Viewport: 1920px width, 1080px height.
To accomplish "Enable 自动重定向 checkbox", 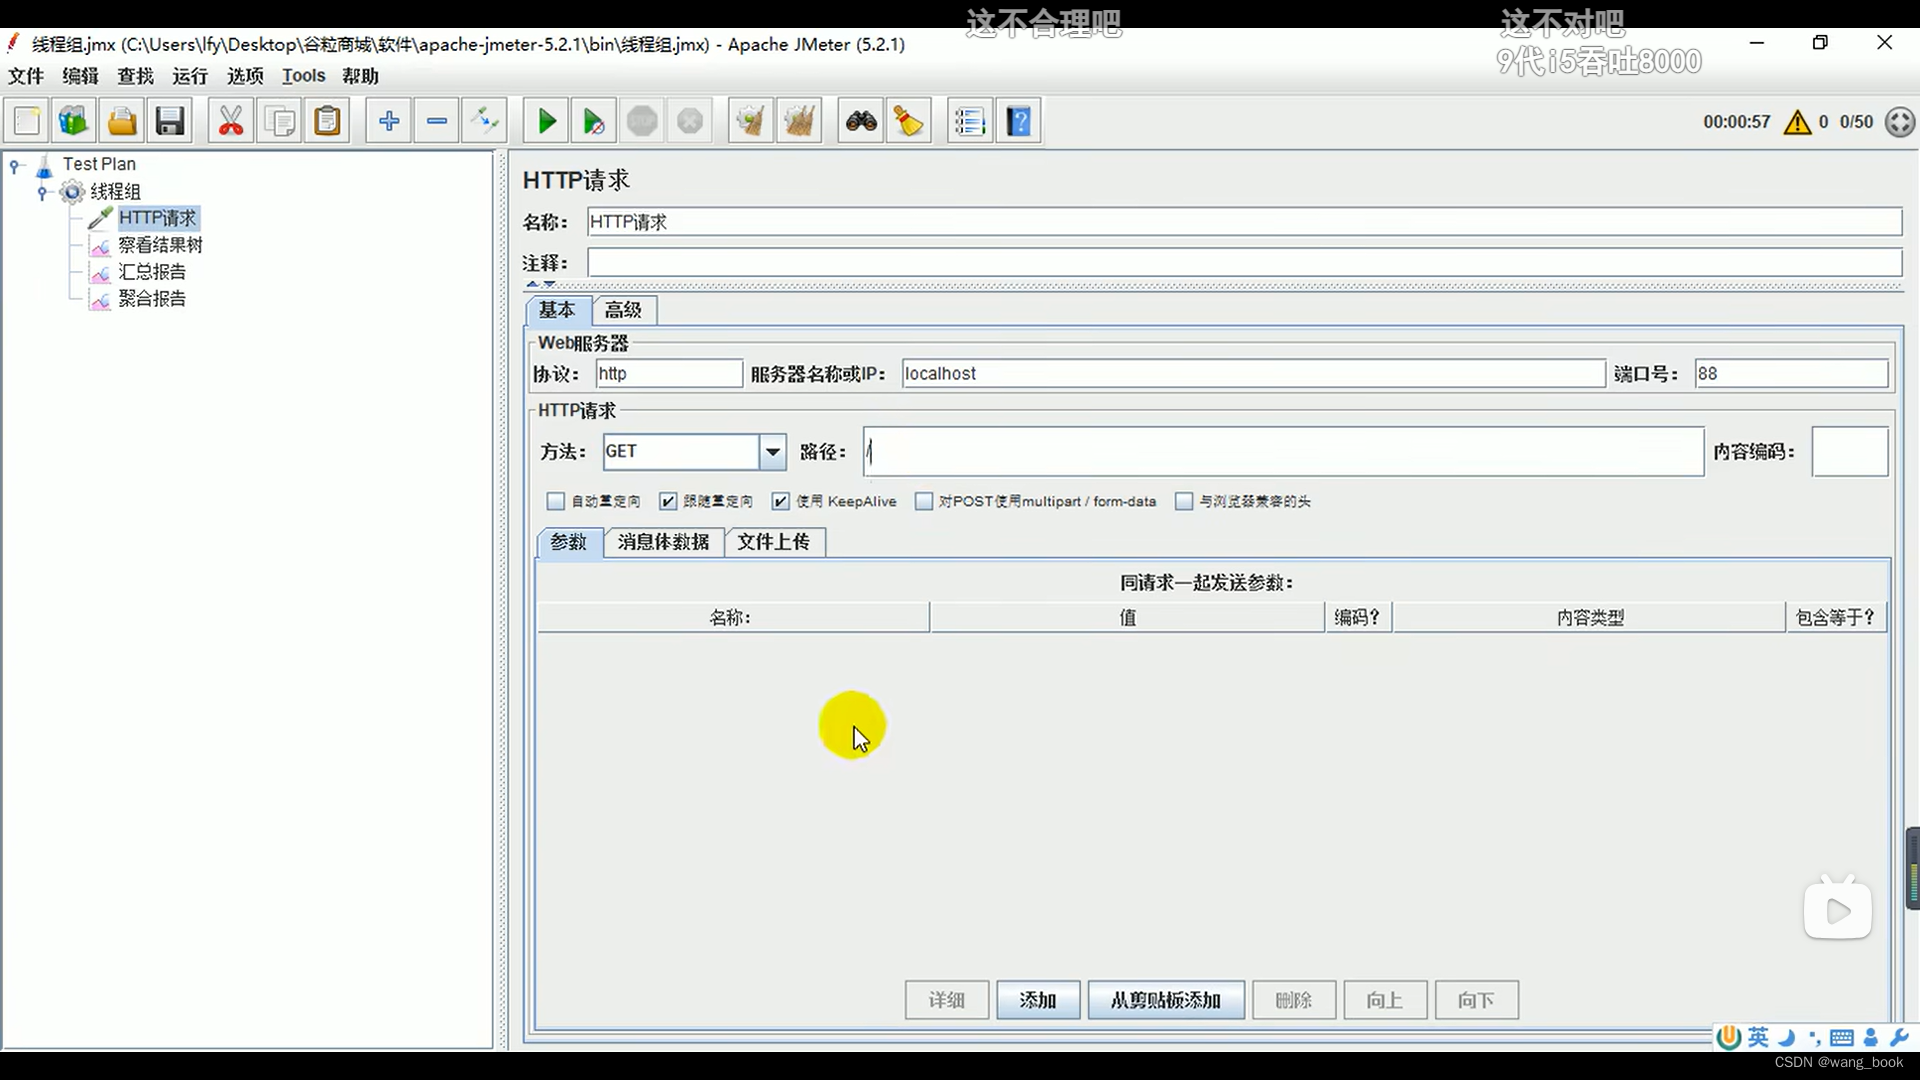I will pyautogui.click(x=556, y=501).
